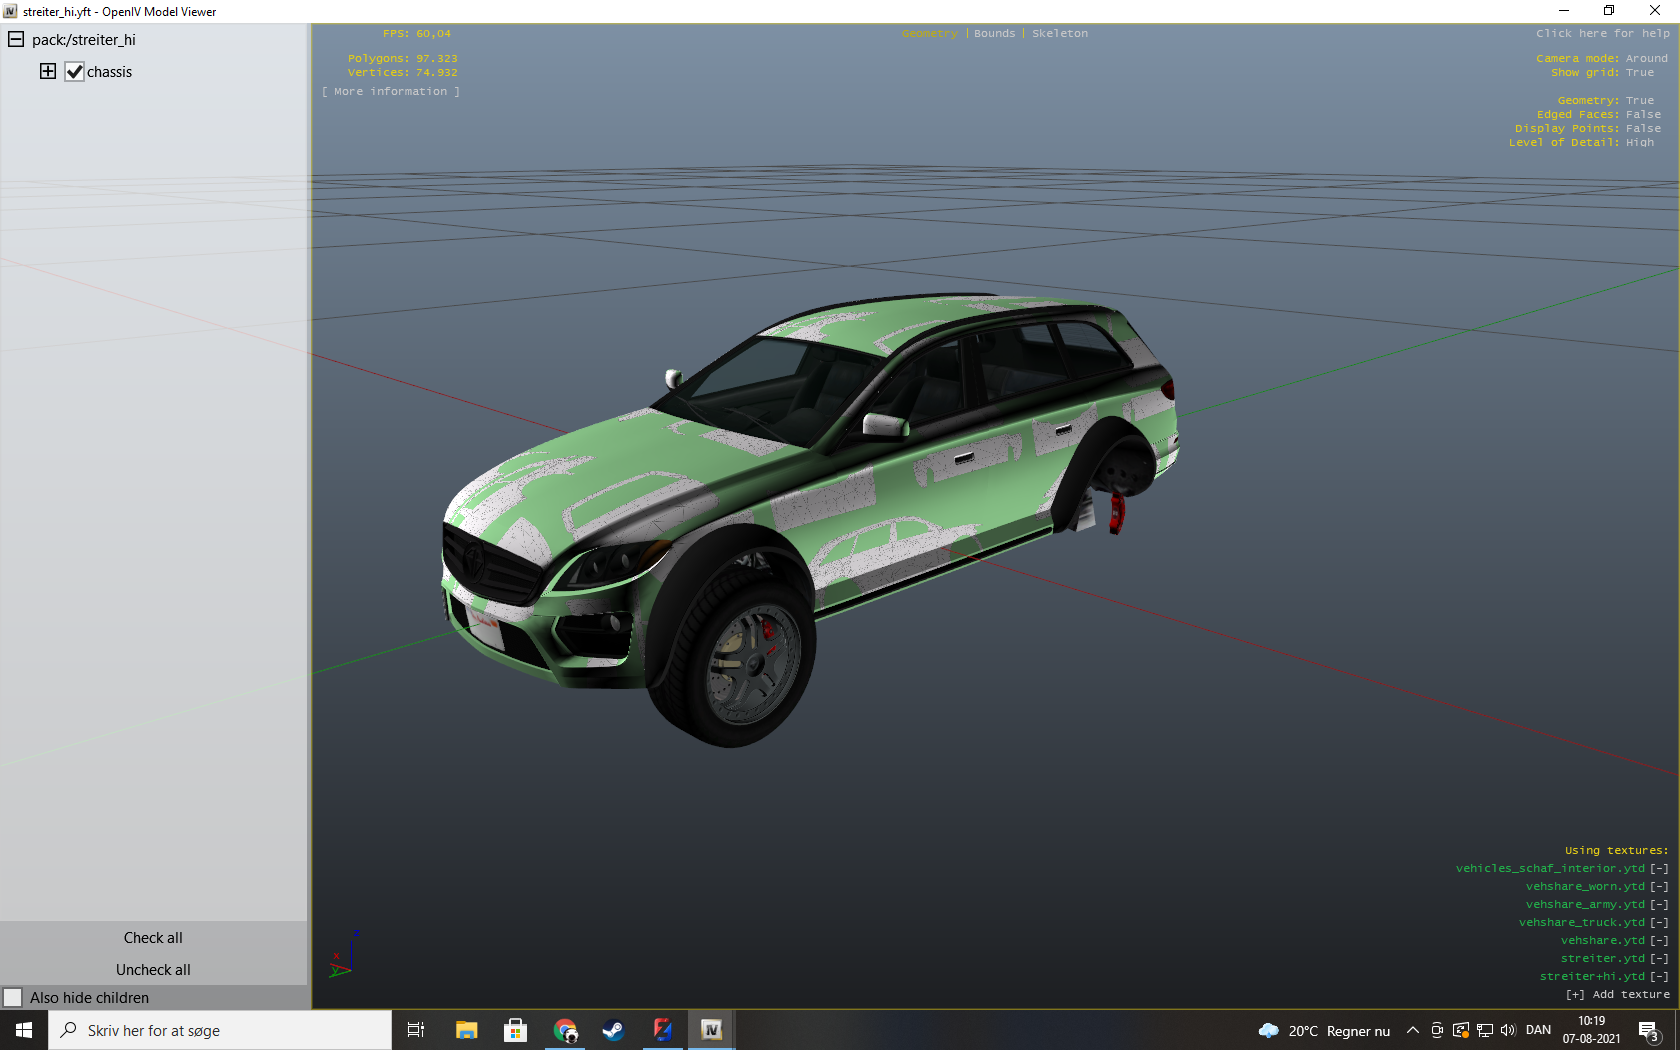The image size is (1680, 1050).
Task: Collapse the pack/streiter_hi tree node
Action: 16,40
